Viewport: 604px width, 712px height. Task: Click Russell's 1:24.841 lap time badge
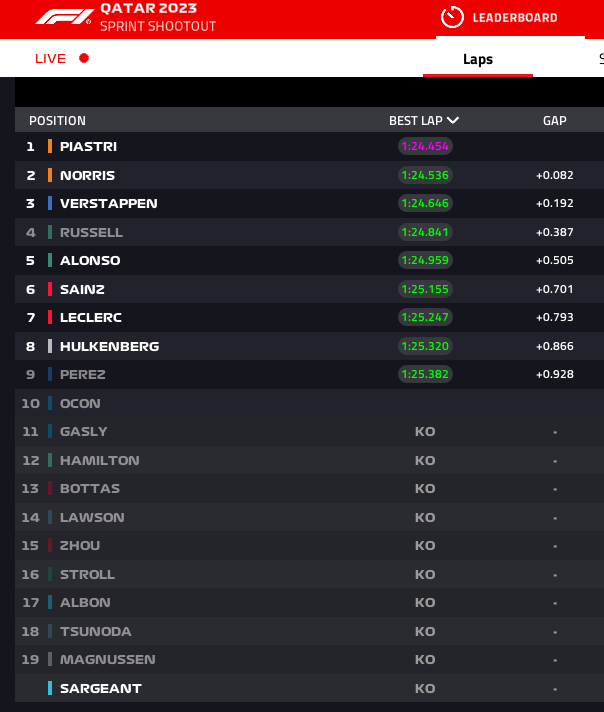425,232
